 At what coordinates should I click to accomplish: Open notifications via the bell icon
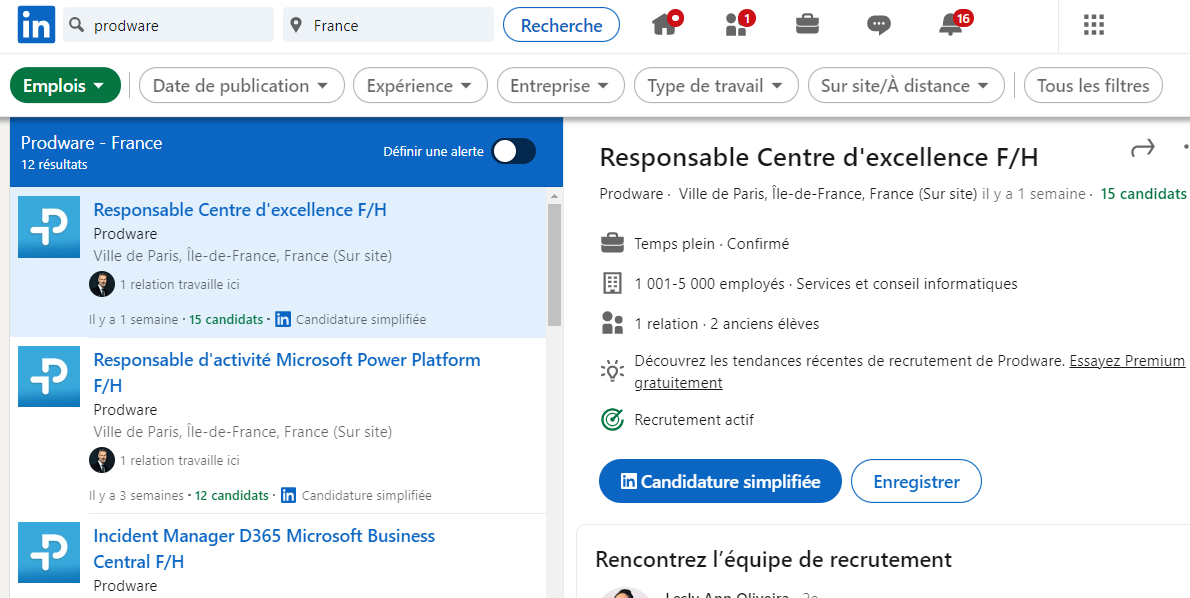click(948, 24)
